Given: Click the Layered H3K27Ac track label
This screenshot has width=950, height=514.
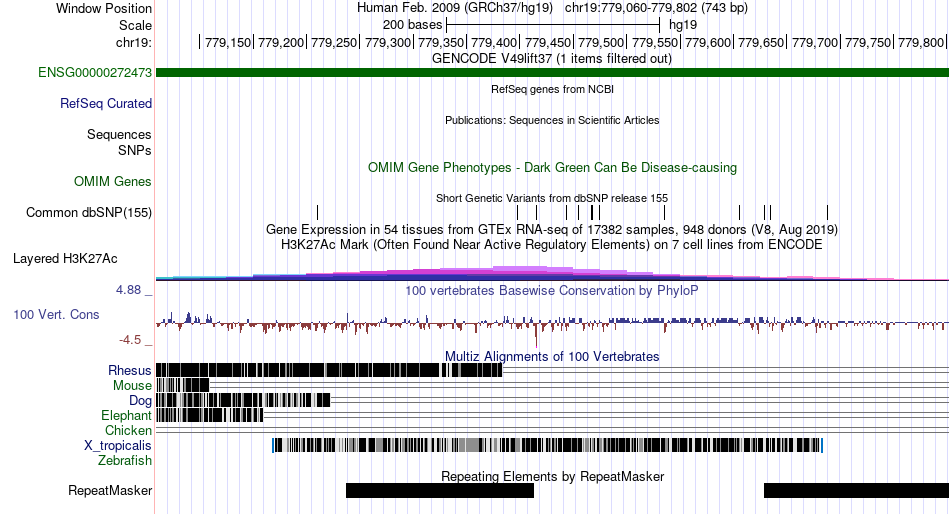Looking at the screenshot, I should coord(65,258).
